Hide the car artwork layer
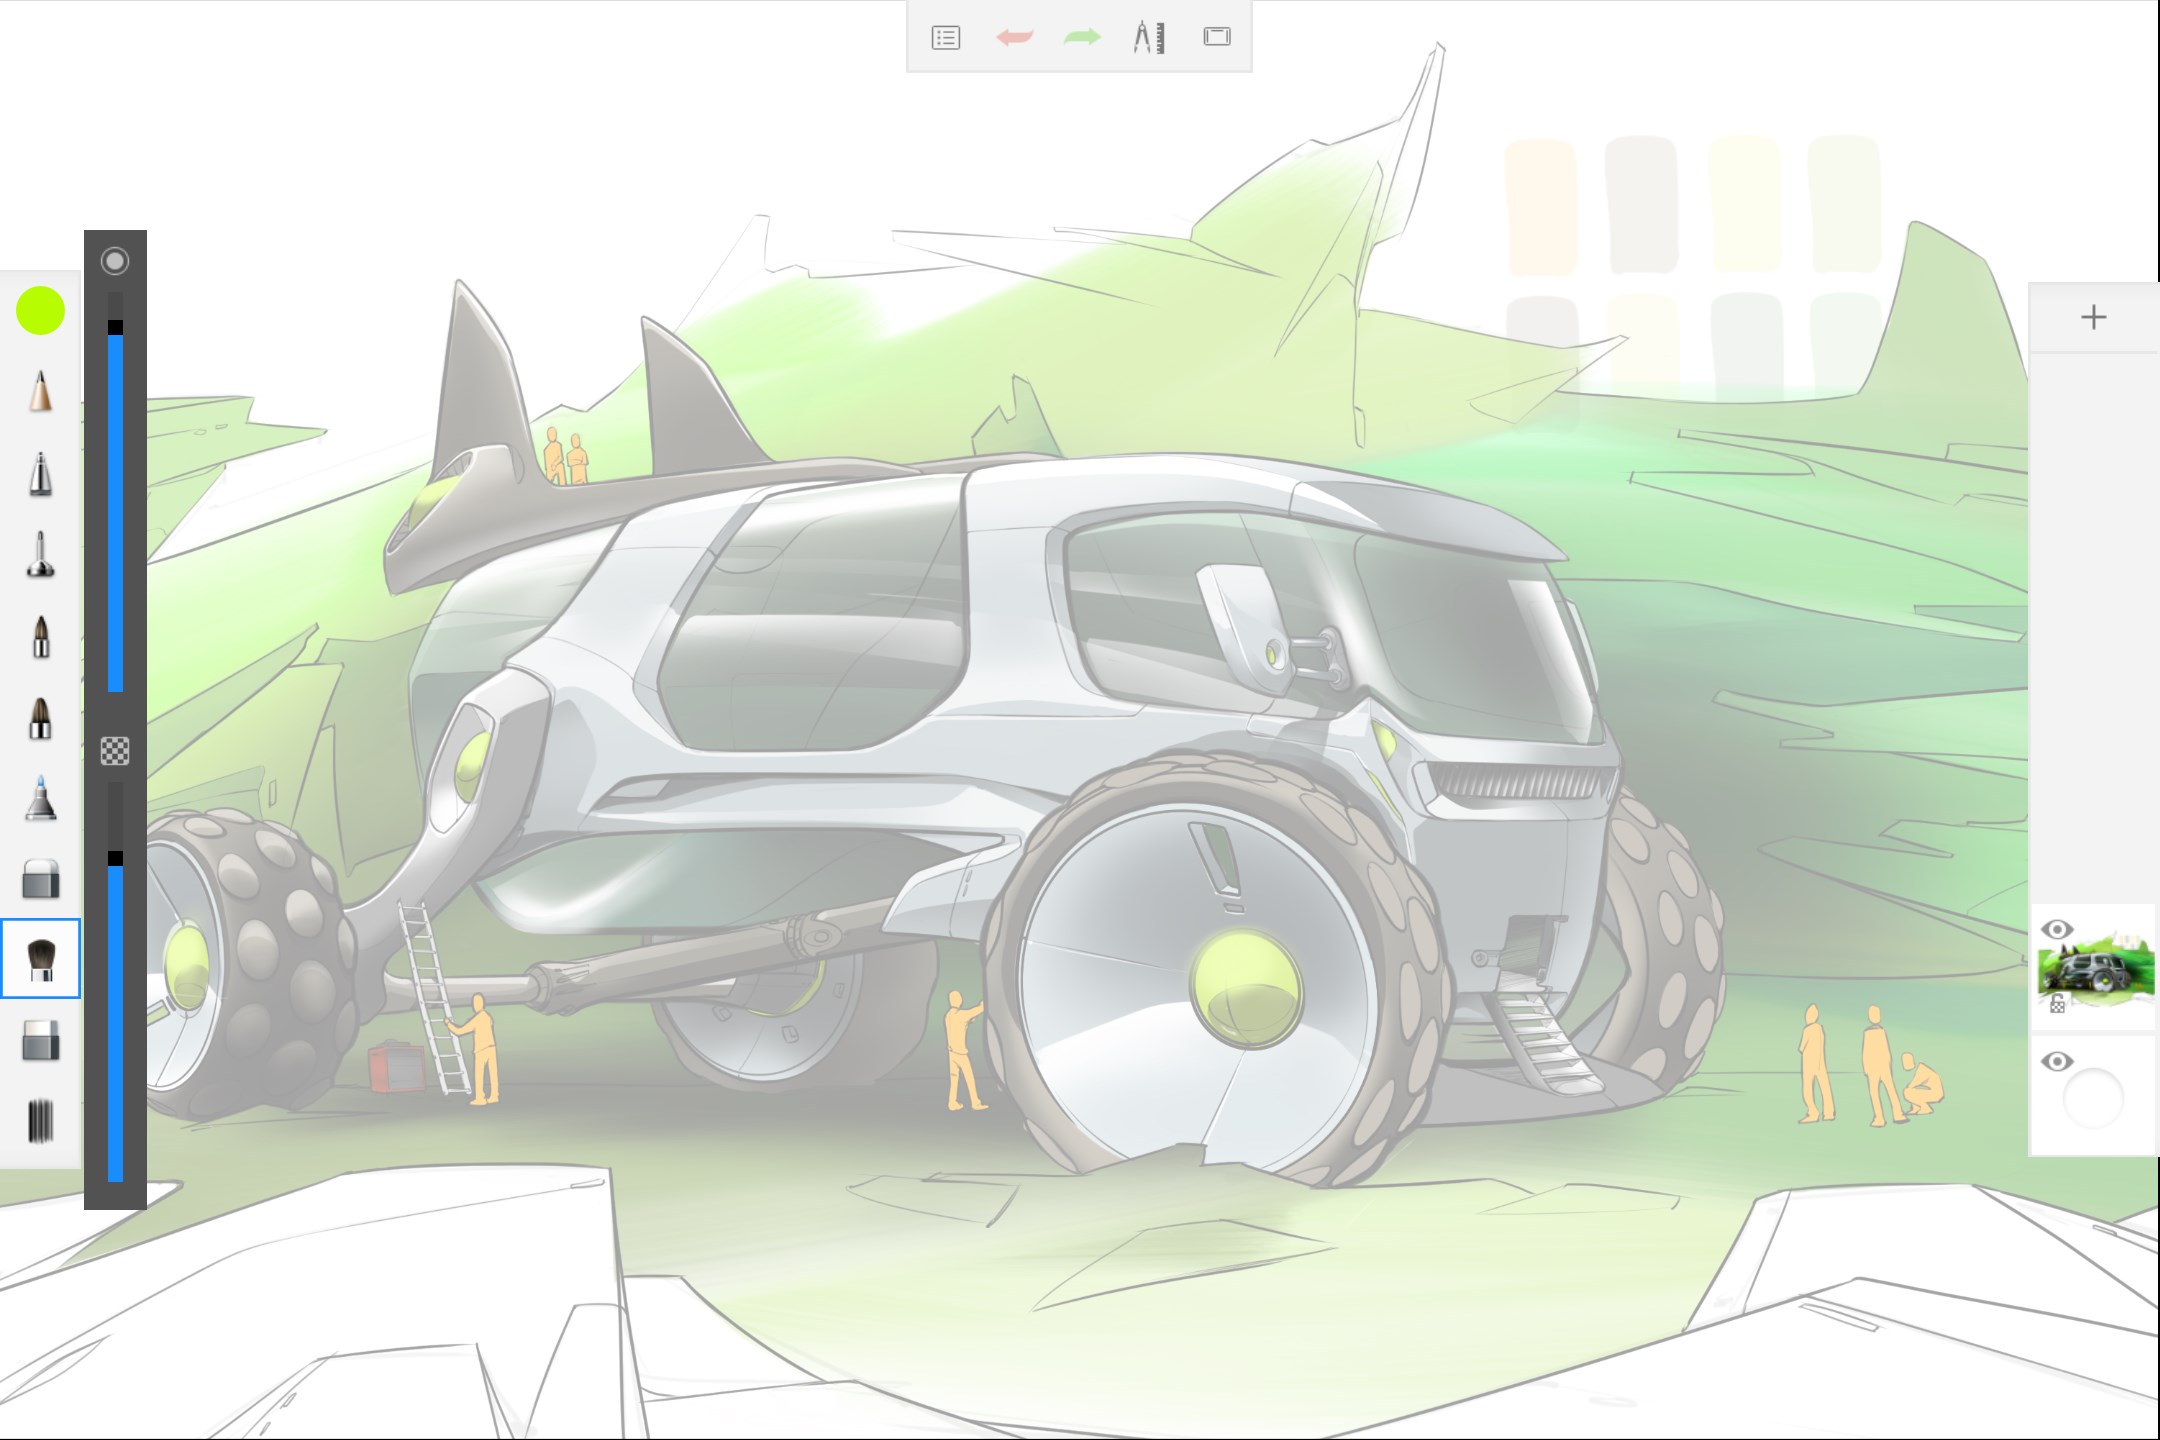 [x=2056, y=929]
